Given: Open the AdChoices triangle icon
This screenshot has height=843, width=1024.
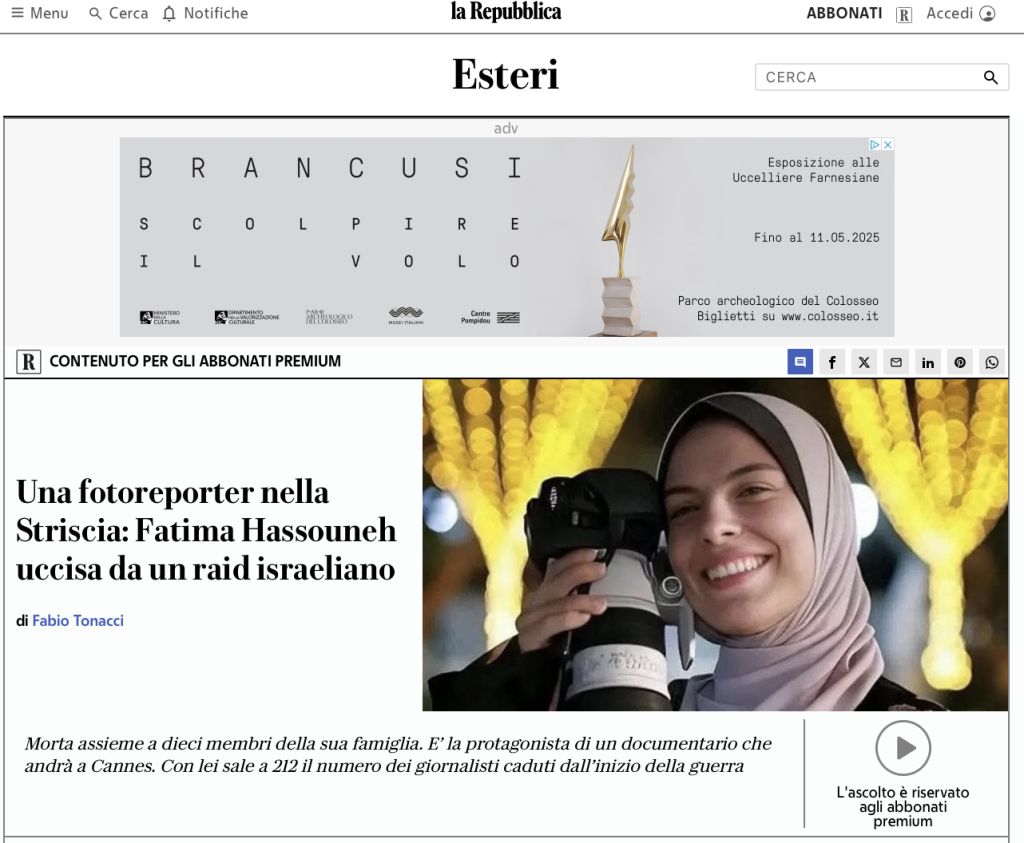Looking at the screenshot, I should coord(874,145).
